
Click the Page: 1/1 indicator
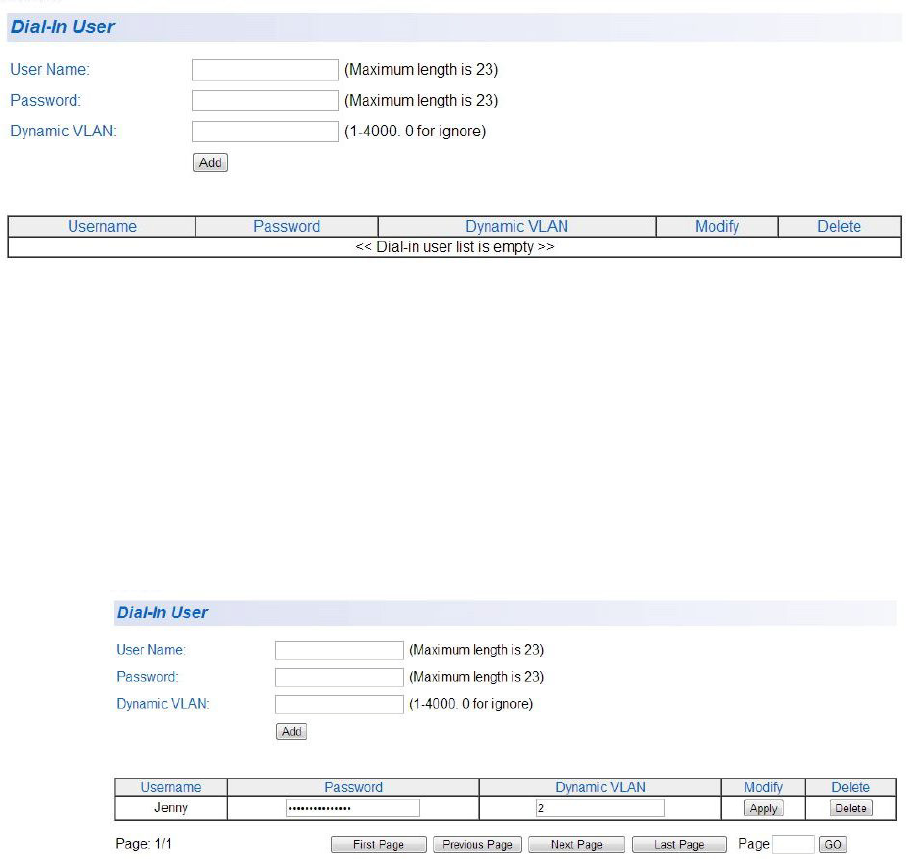[143, 844]
